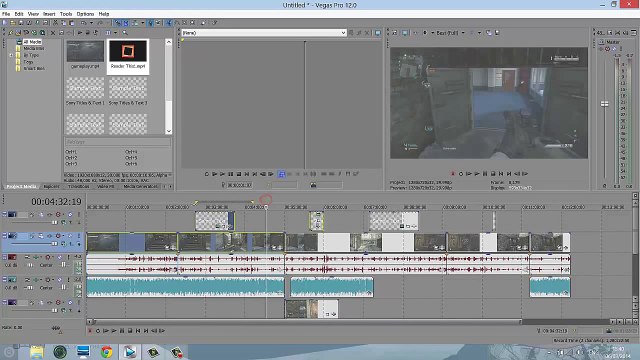Screen dimensions: 640x360
Task: Solo video track 2
Action: pyautogui.click(x=79, y=236)
